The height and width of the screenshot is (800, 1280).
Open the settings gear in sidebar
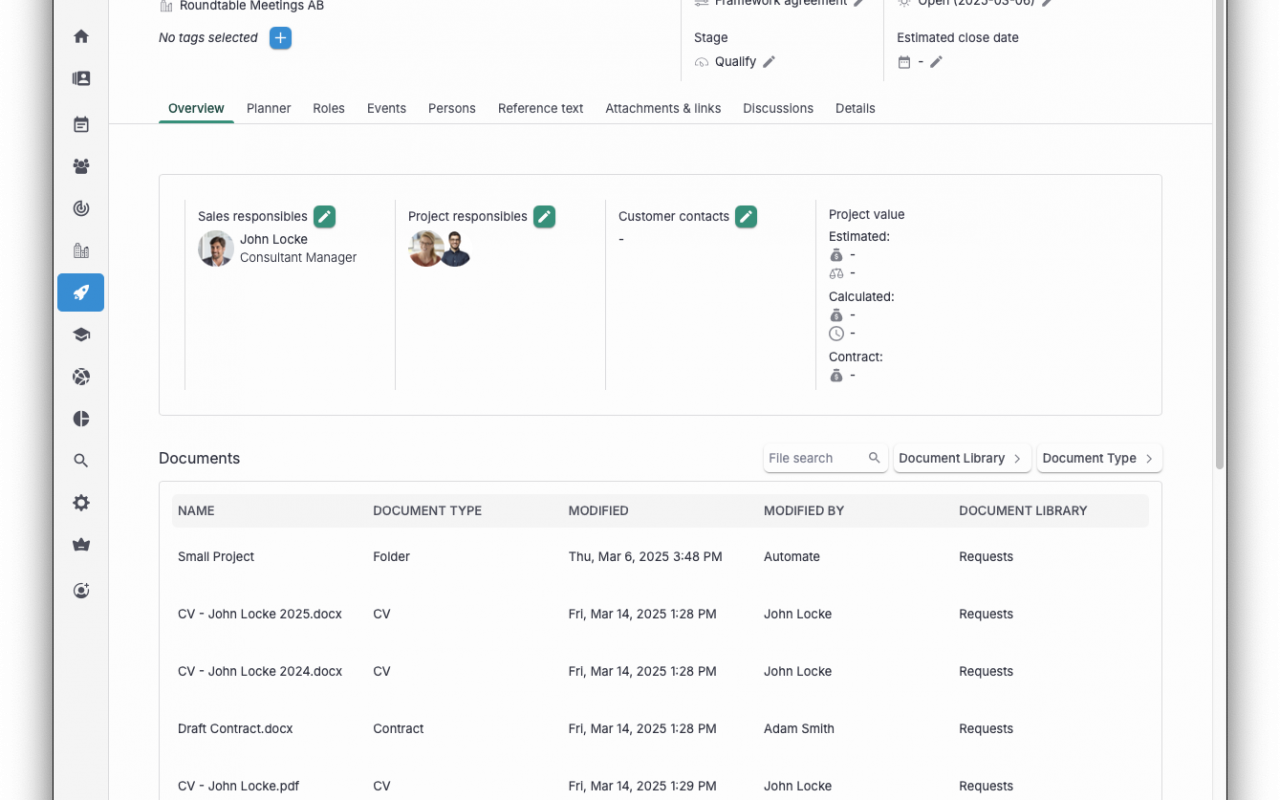[81, 503]
